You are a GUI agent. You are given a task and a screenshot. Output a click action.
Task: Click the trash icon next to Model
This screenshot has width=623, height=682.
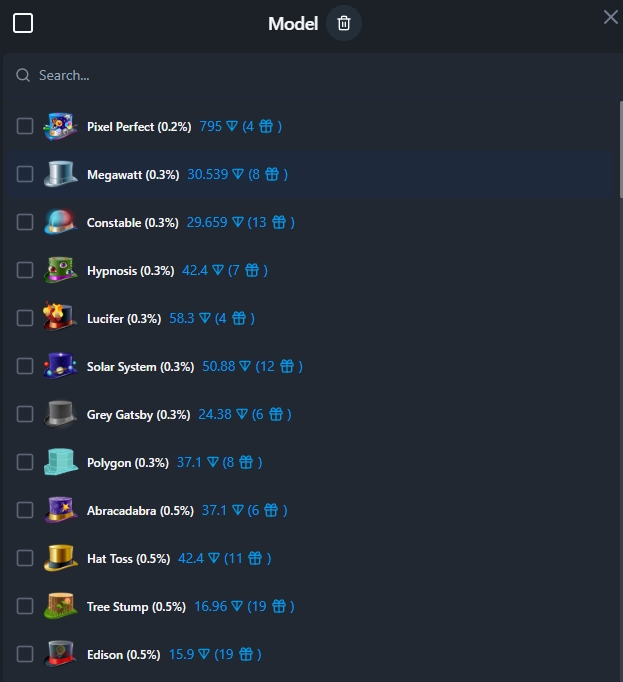coord(344,23)
